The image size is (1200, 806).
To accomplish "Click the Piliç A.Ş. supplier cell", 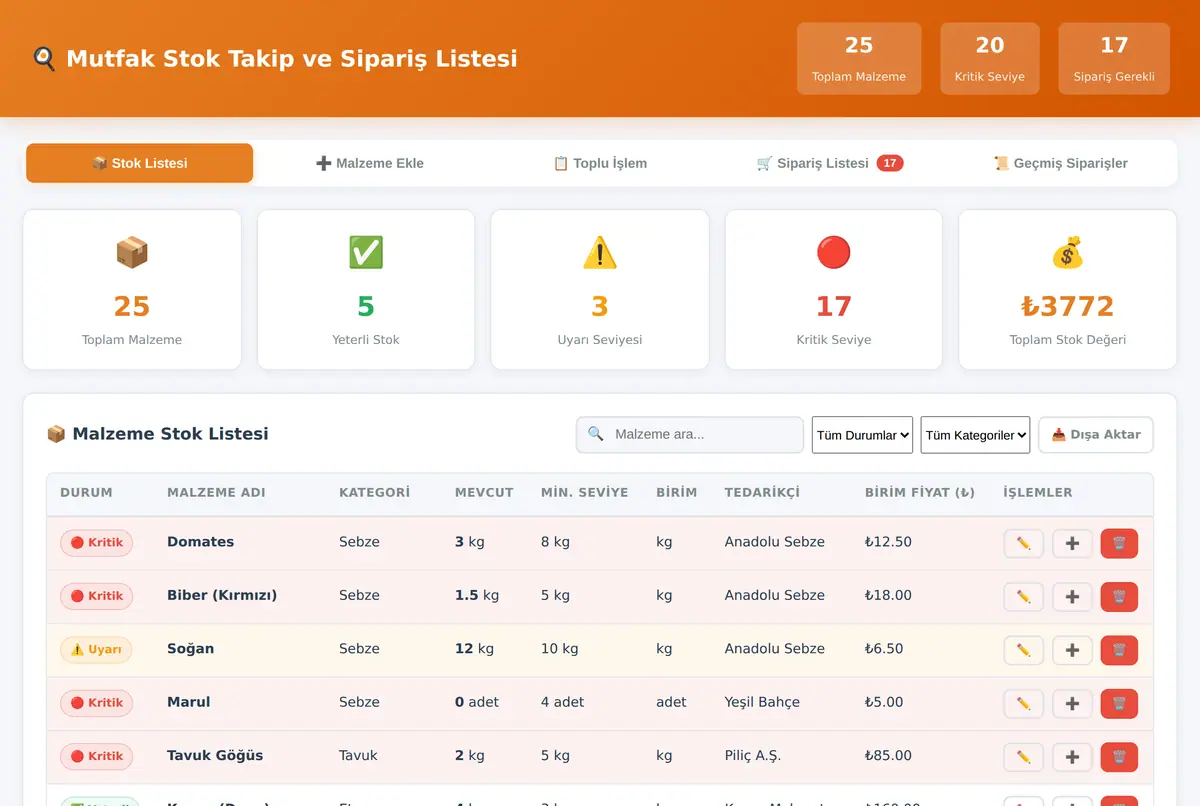I will (x=753, y=756).
